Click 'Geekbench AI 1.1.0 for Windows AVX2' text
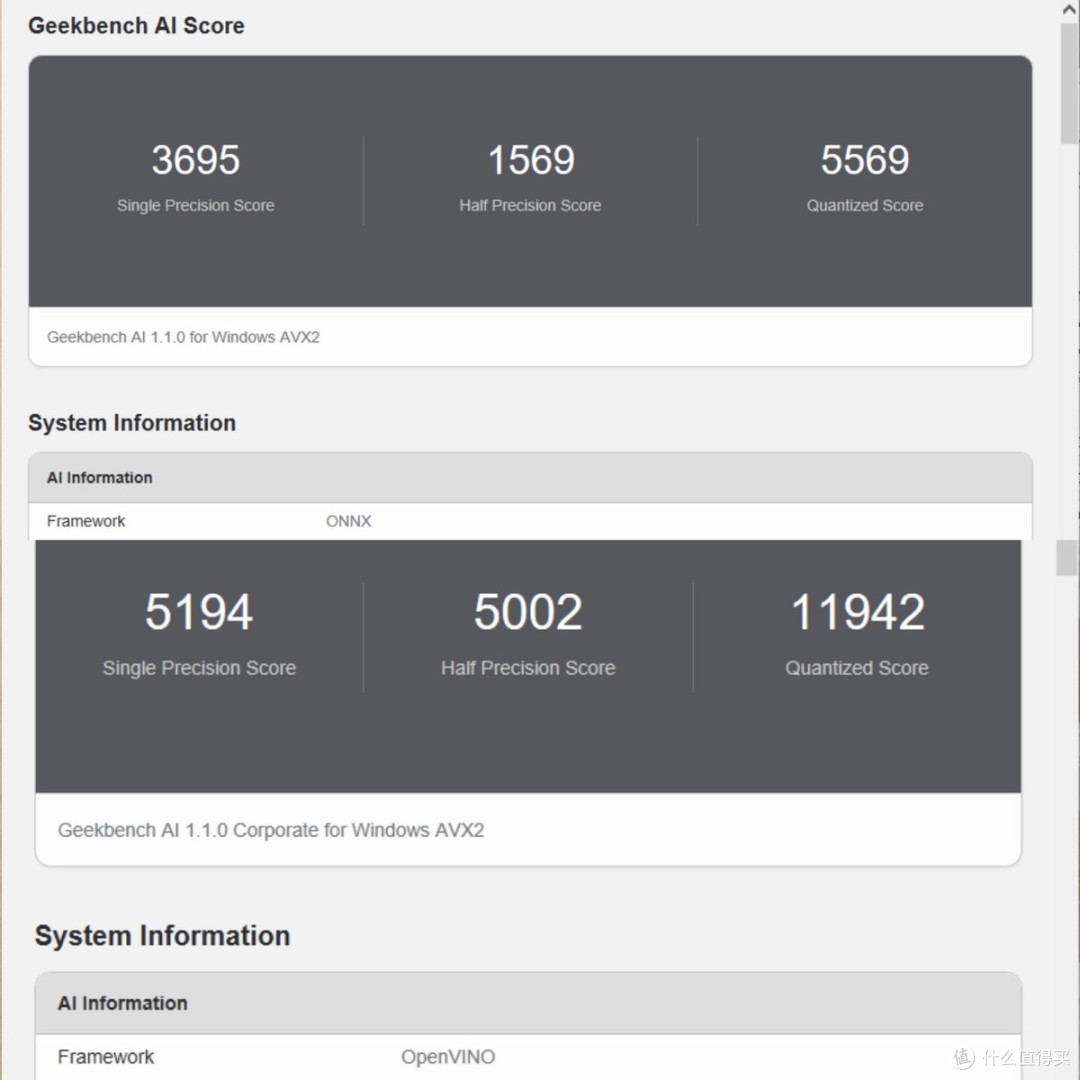This screenshot has height=1080, width=1080. (183, 337)
